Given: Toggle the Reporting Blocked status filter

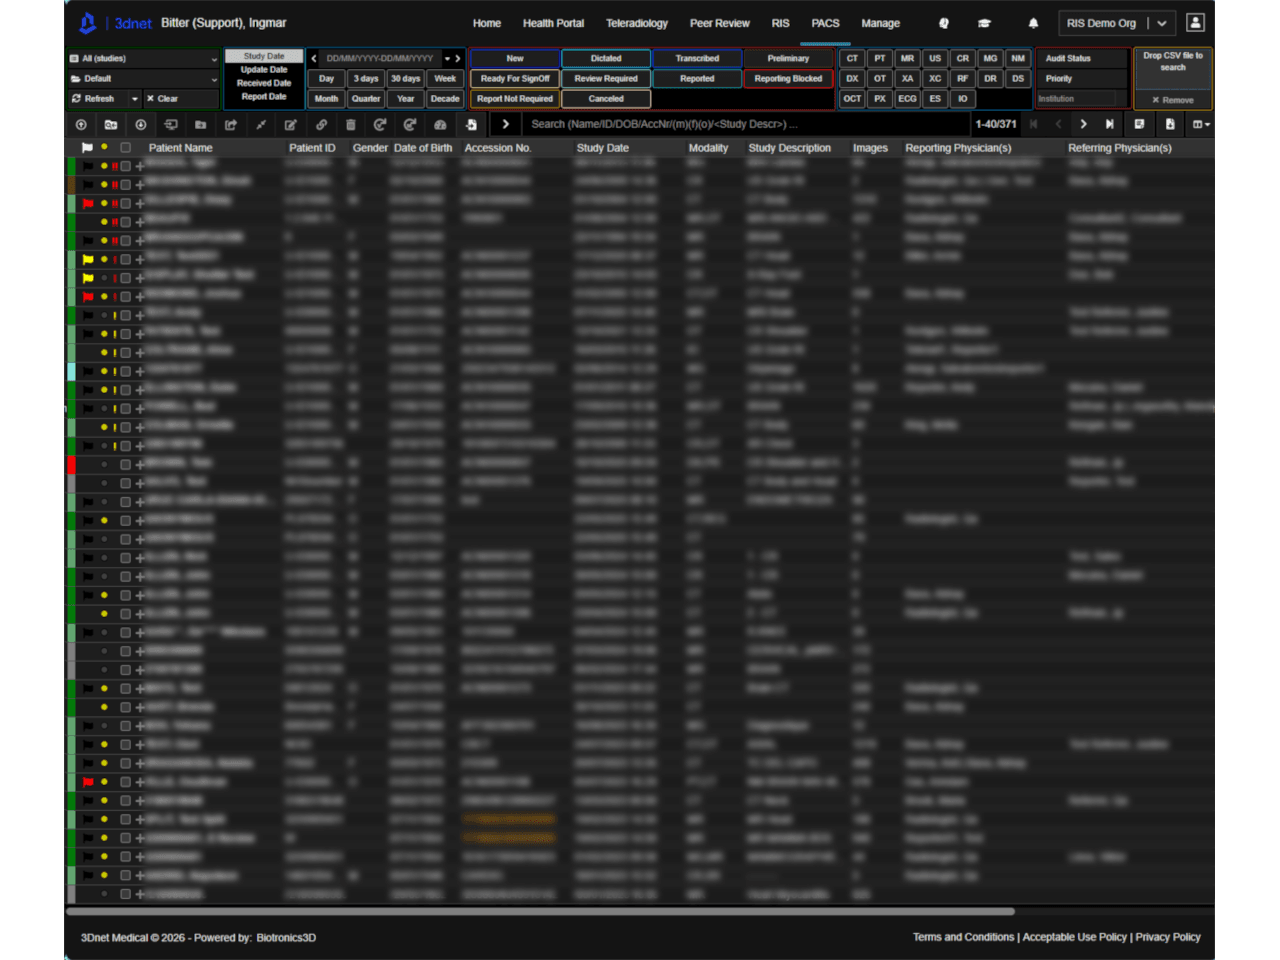Looking at the screenshot, I should click(788, 79).
